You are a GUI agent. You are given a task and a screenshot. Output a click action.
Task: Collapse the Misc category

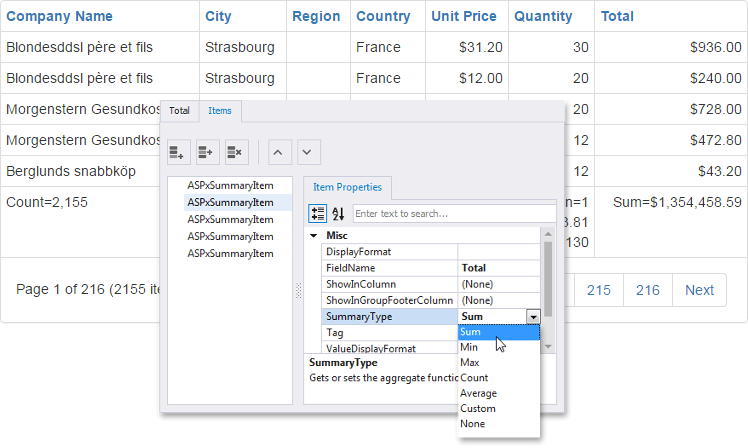[313, 235]
